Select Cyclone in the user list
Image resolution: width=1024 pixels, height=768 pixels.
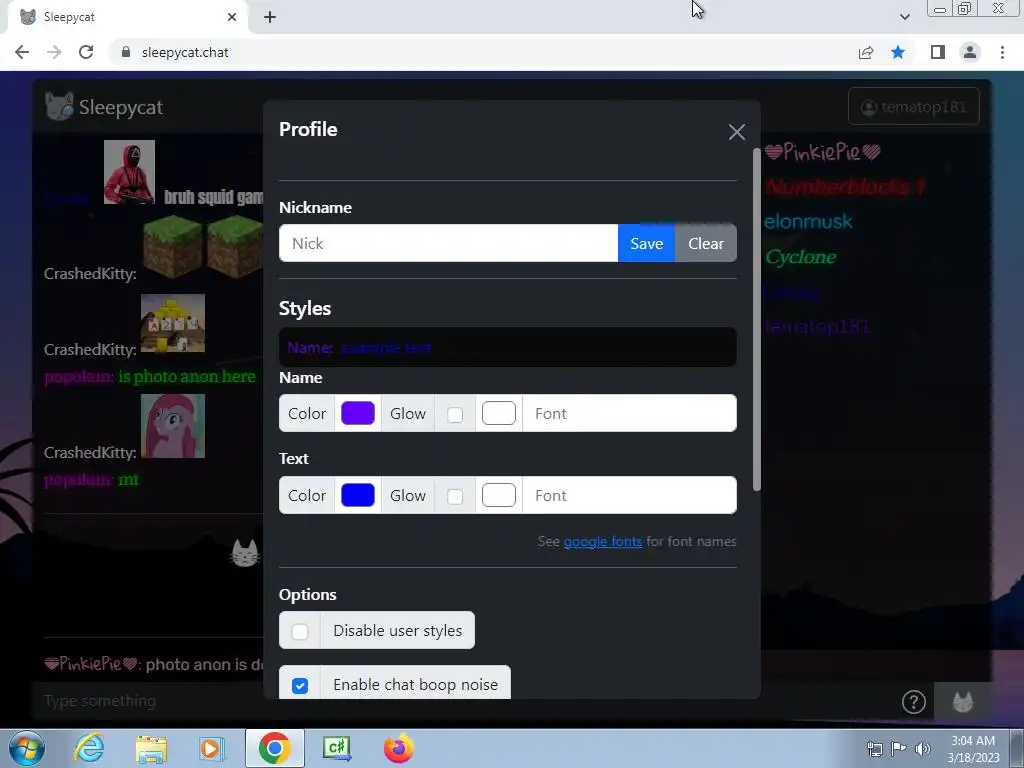801,257
